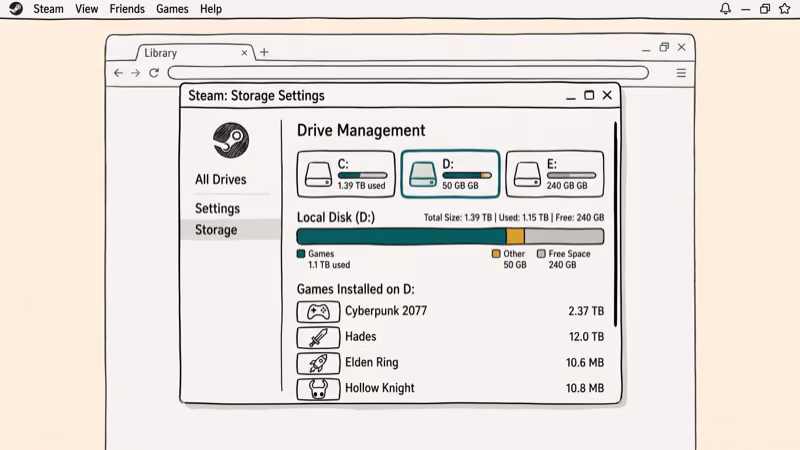
Task: Select the Hollow Knight game name
Action: [380, 388]
